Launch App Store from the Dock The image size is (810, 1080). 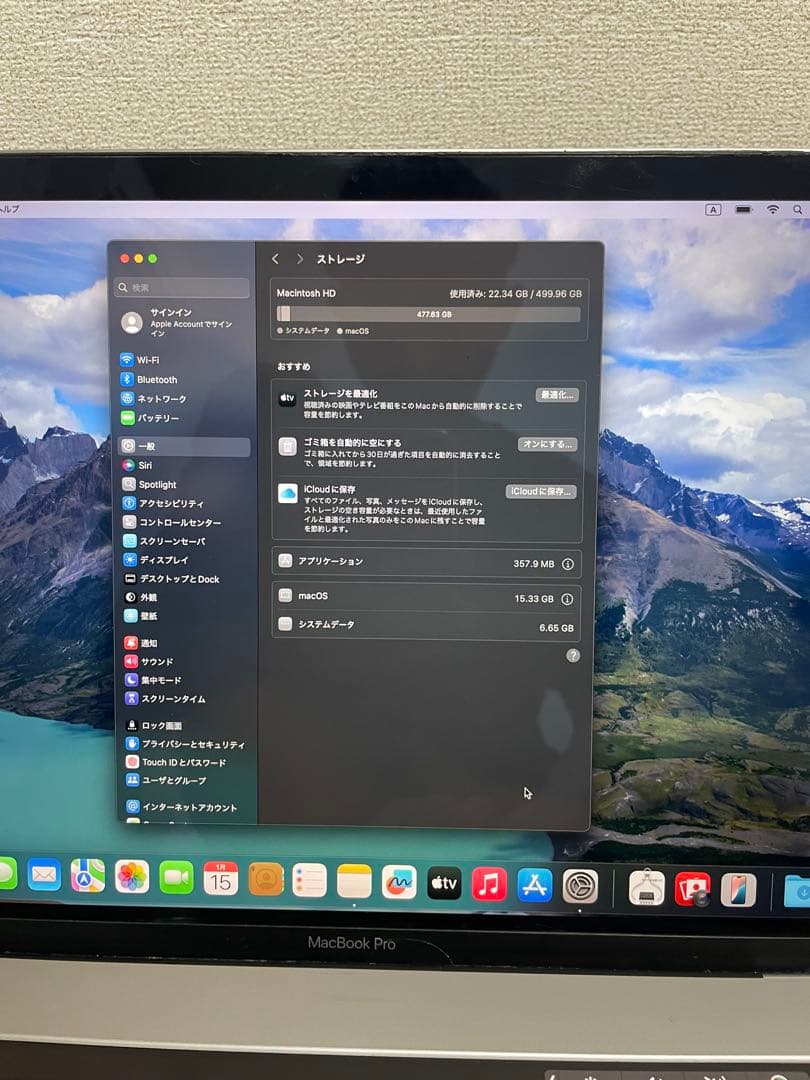click(535, 884)
